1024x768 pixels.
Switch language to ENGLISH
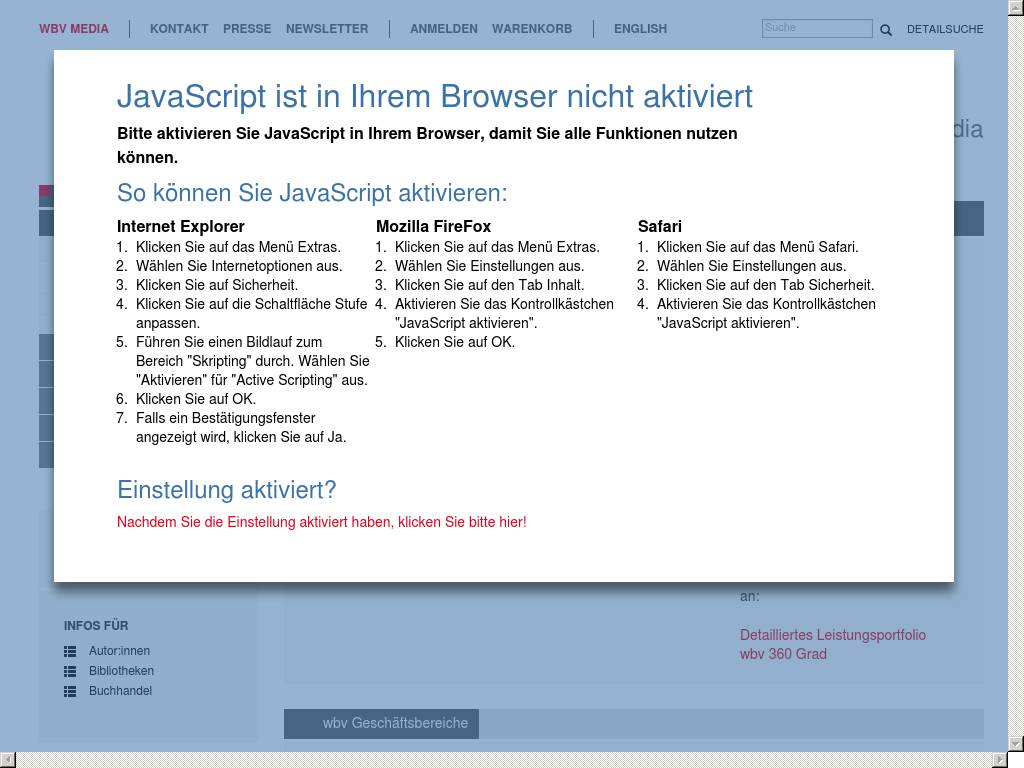coord(640,29)
